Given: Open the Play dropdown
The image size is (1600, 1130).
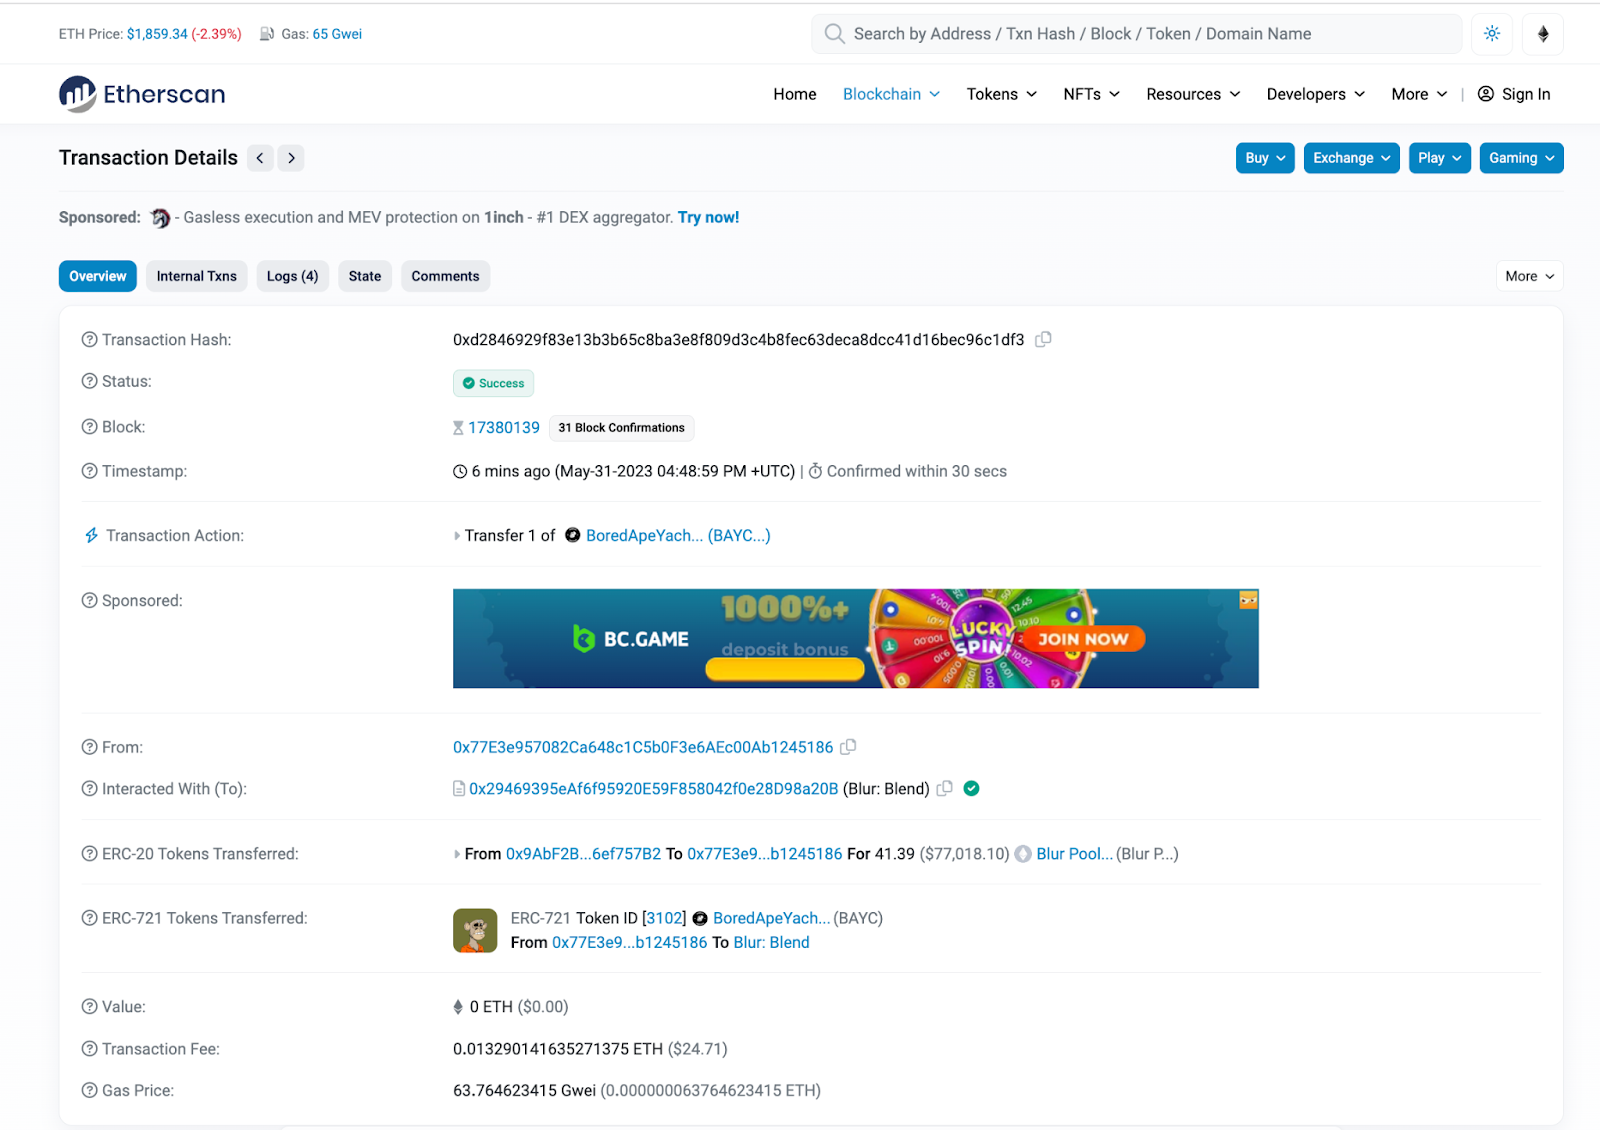Looking at the screenshot, I should click(x=1440, y=158).
